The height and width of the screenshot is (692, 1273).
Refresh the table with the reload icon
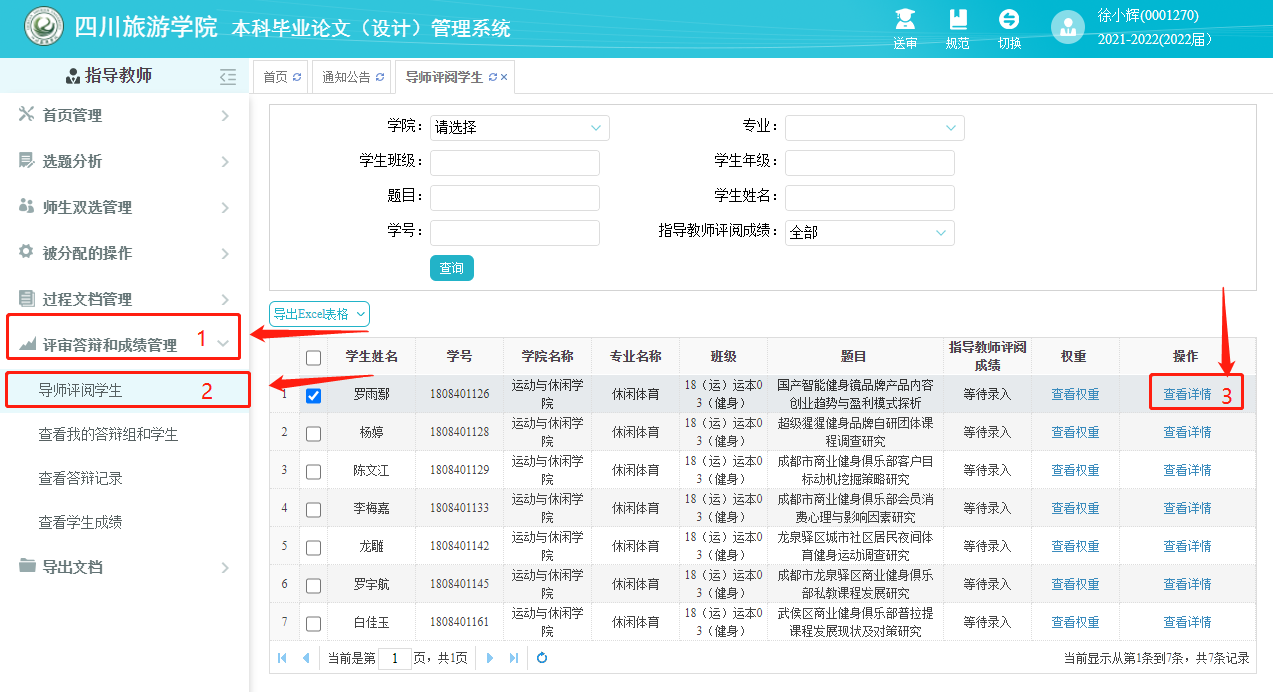pyautogui.click(x=542, y=658)
